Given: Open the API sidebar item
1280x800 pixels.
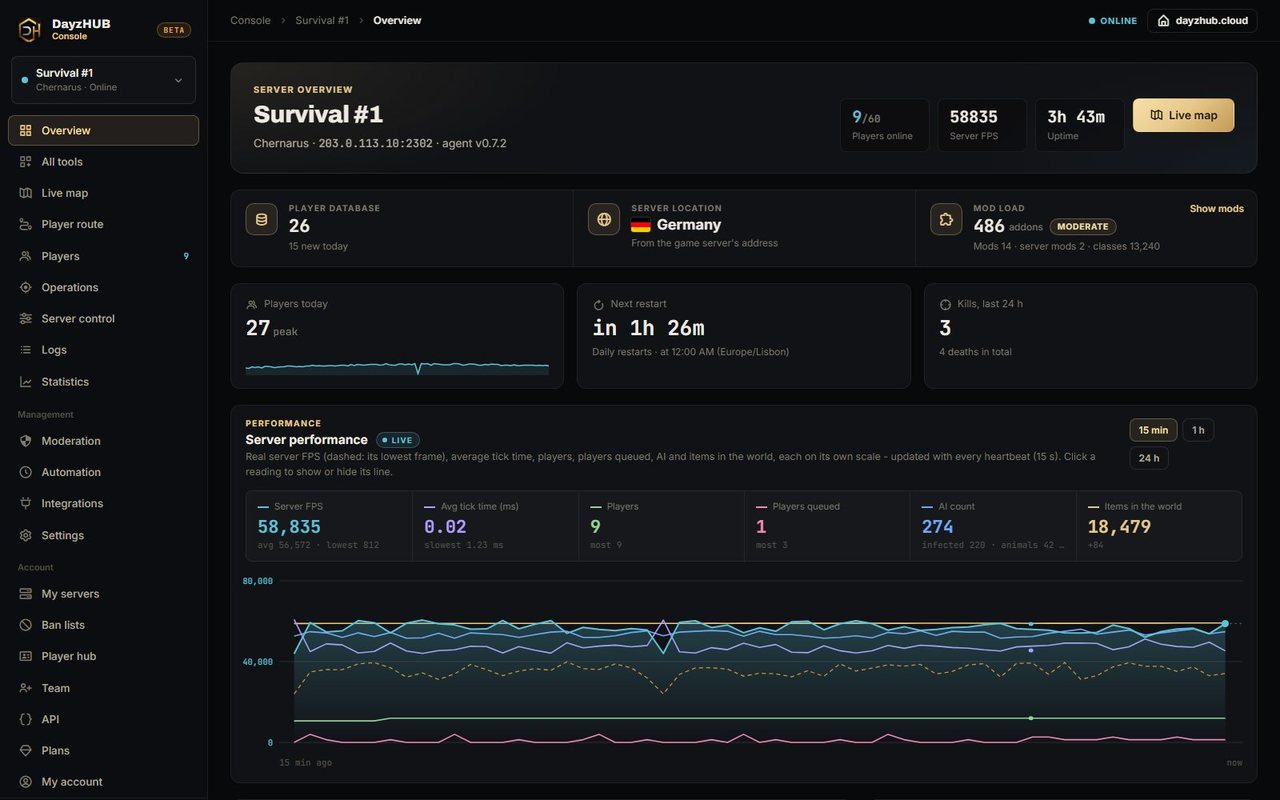Looking at the screenshot, I should click(104, 719).
